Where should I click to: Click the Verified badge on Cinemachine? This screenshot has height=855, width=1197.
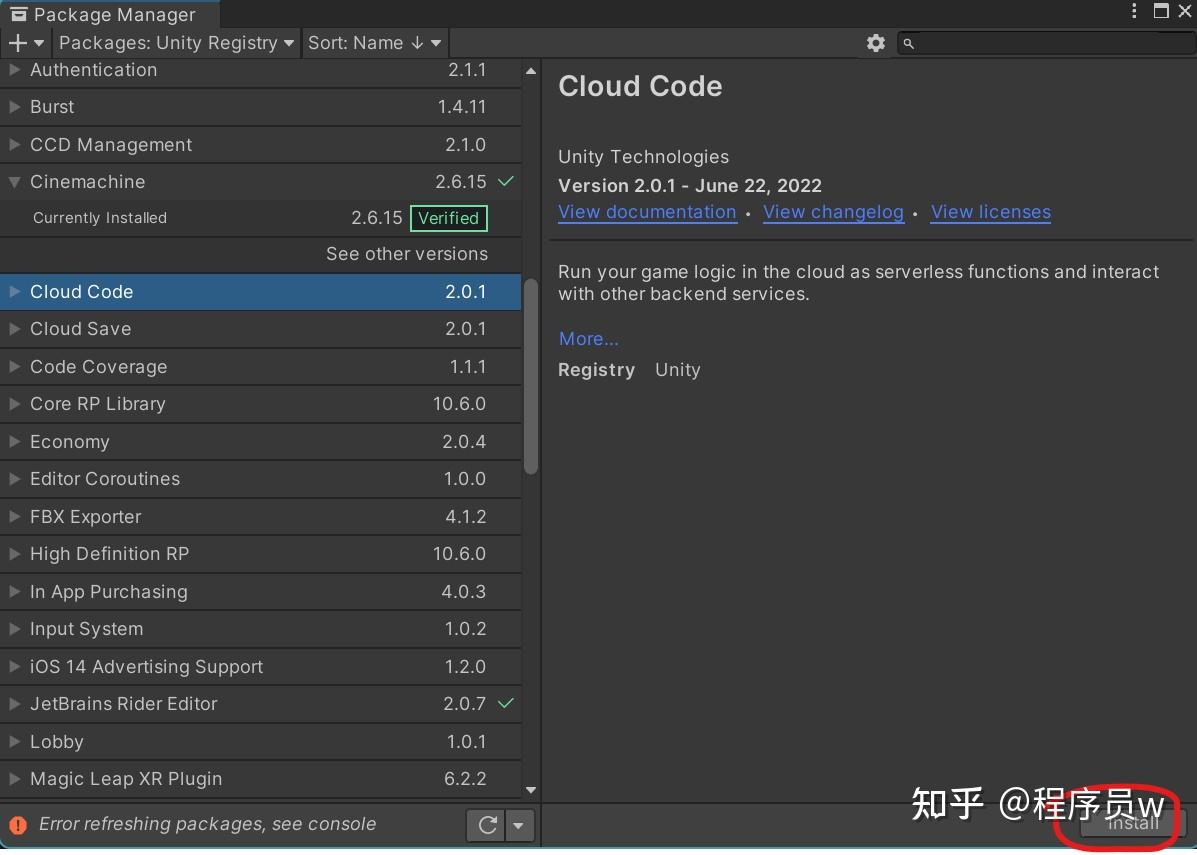click(448, 218)
